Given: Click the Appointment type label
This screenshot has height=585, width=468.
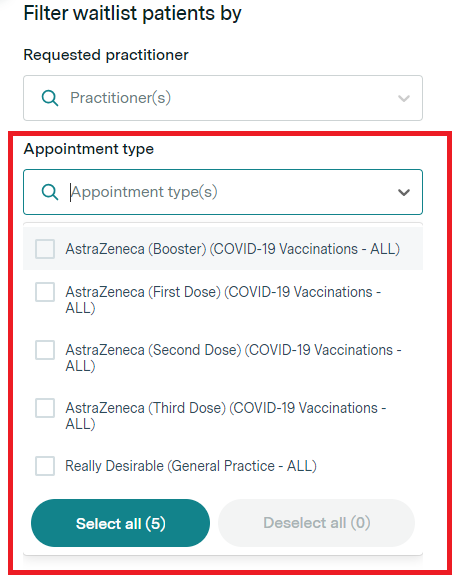Looking at the screenshot, I should [89, 149].
